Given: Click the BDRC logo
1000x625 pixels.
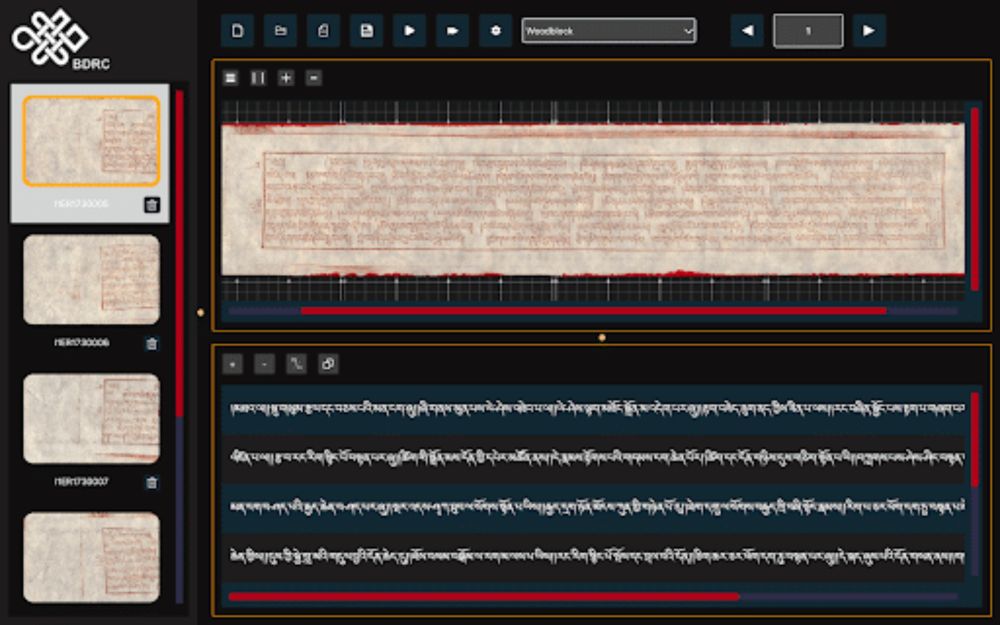Looking at the screenshot, I should pyautogui.click(x=61, y=38).
